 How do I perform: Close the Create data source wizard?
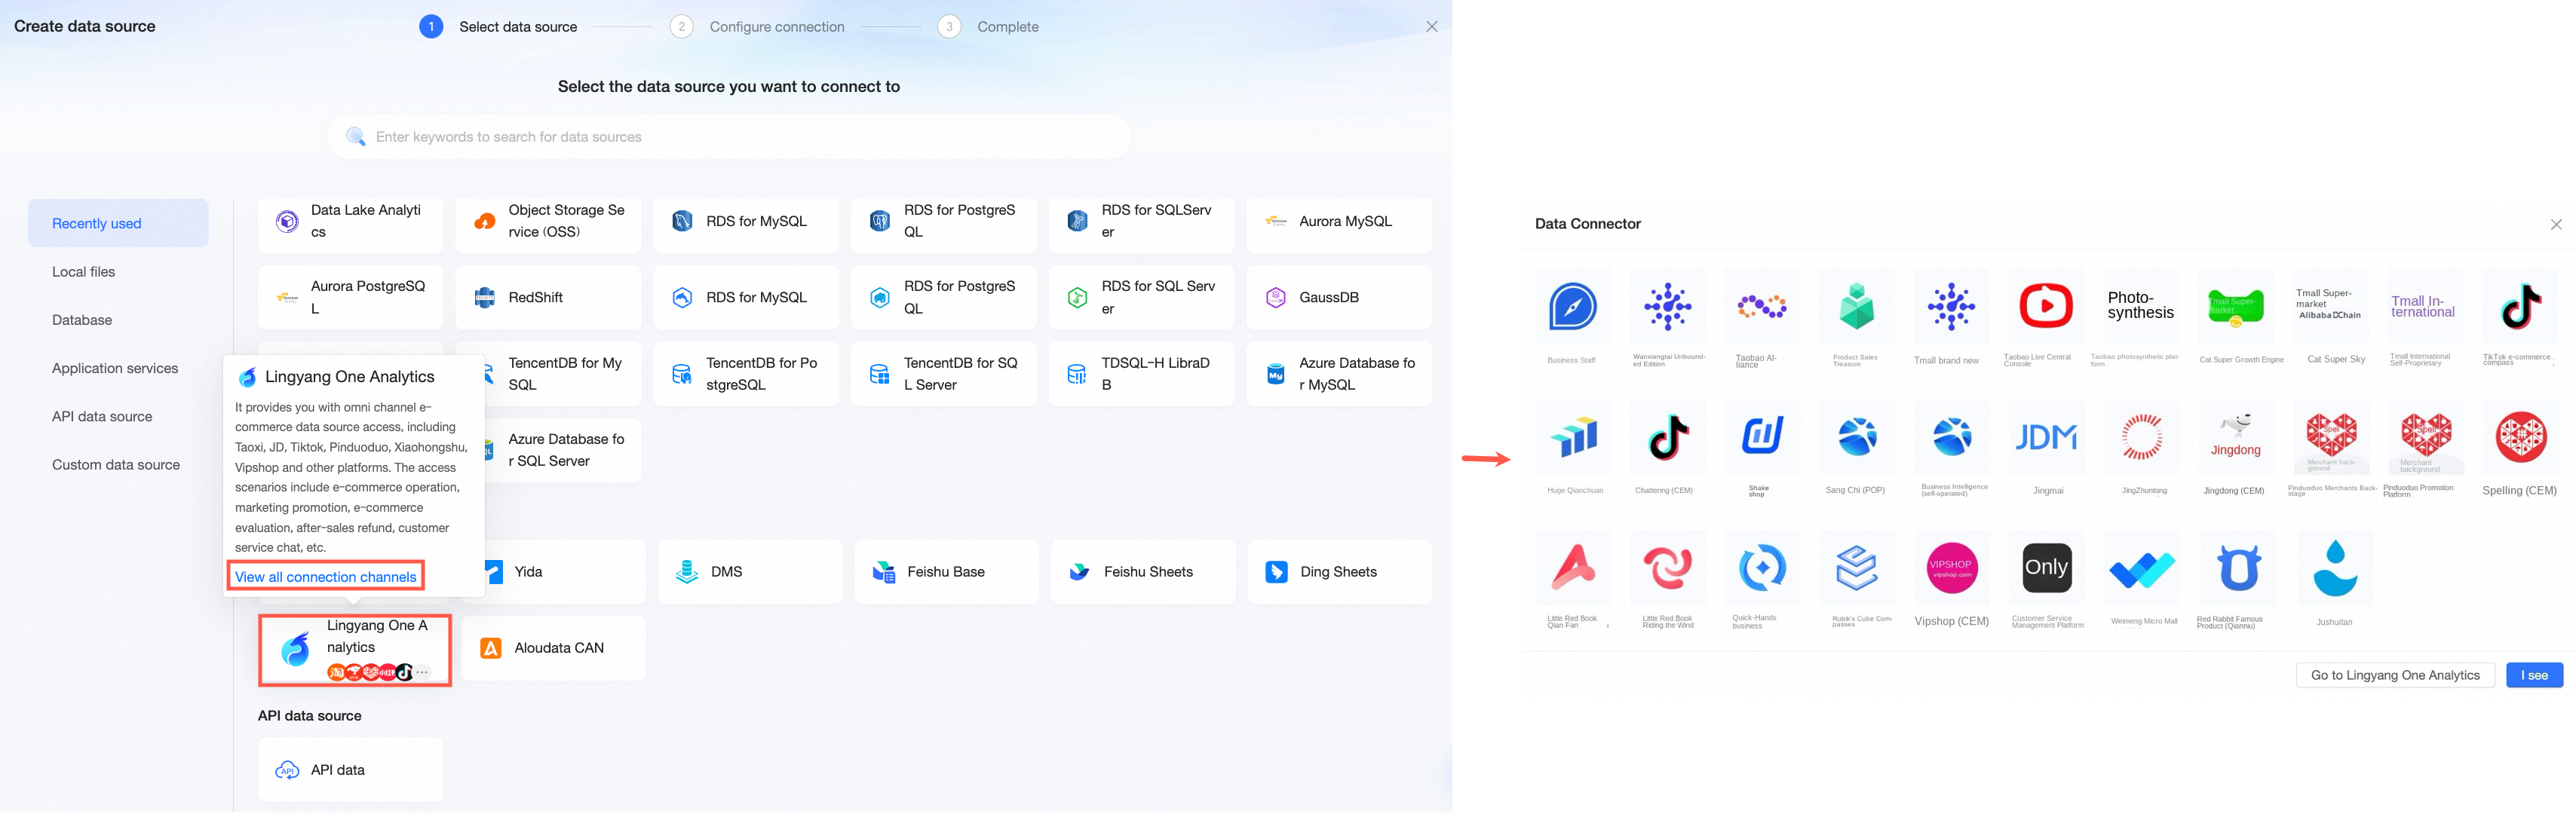coord(1431,27)
